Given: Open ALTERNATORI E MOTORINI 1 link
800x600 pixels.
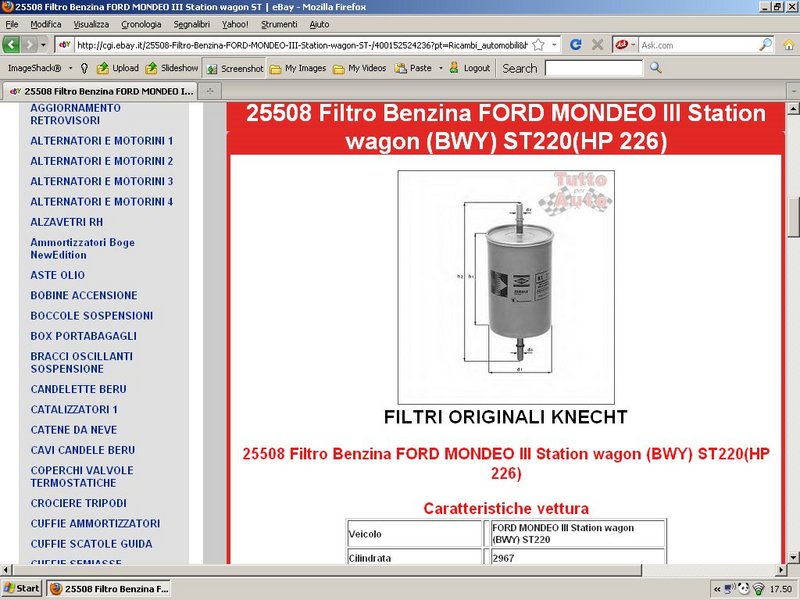Looking at the screenshot, I should tap(102, 141).
